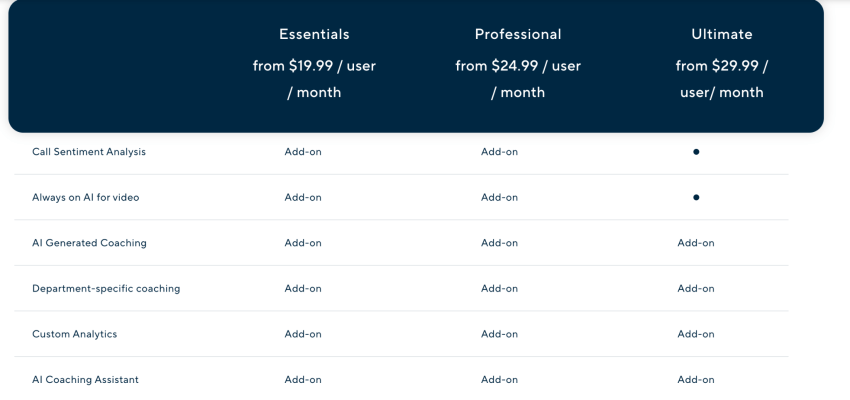This screenshot has height=400, width=850.
Task: Click the Ultimate bullet for Call Sentiment Analysis
Action: click(x=696, y=152)
